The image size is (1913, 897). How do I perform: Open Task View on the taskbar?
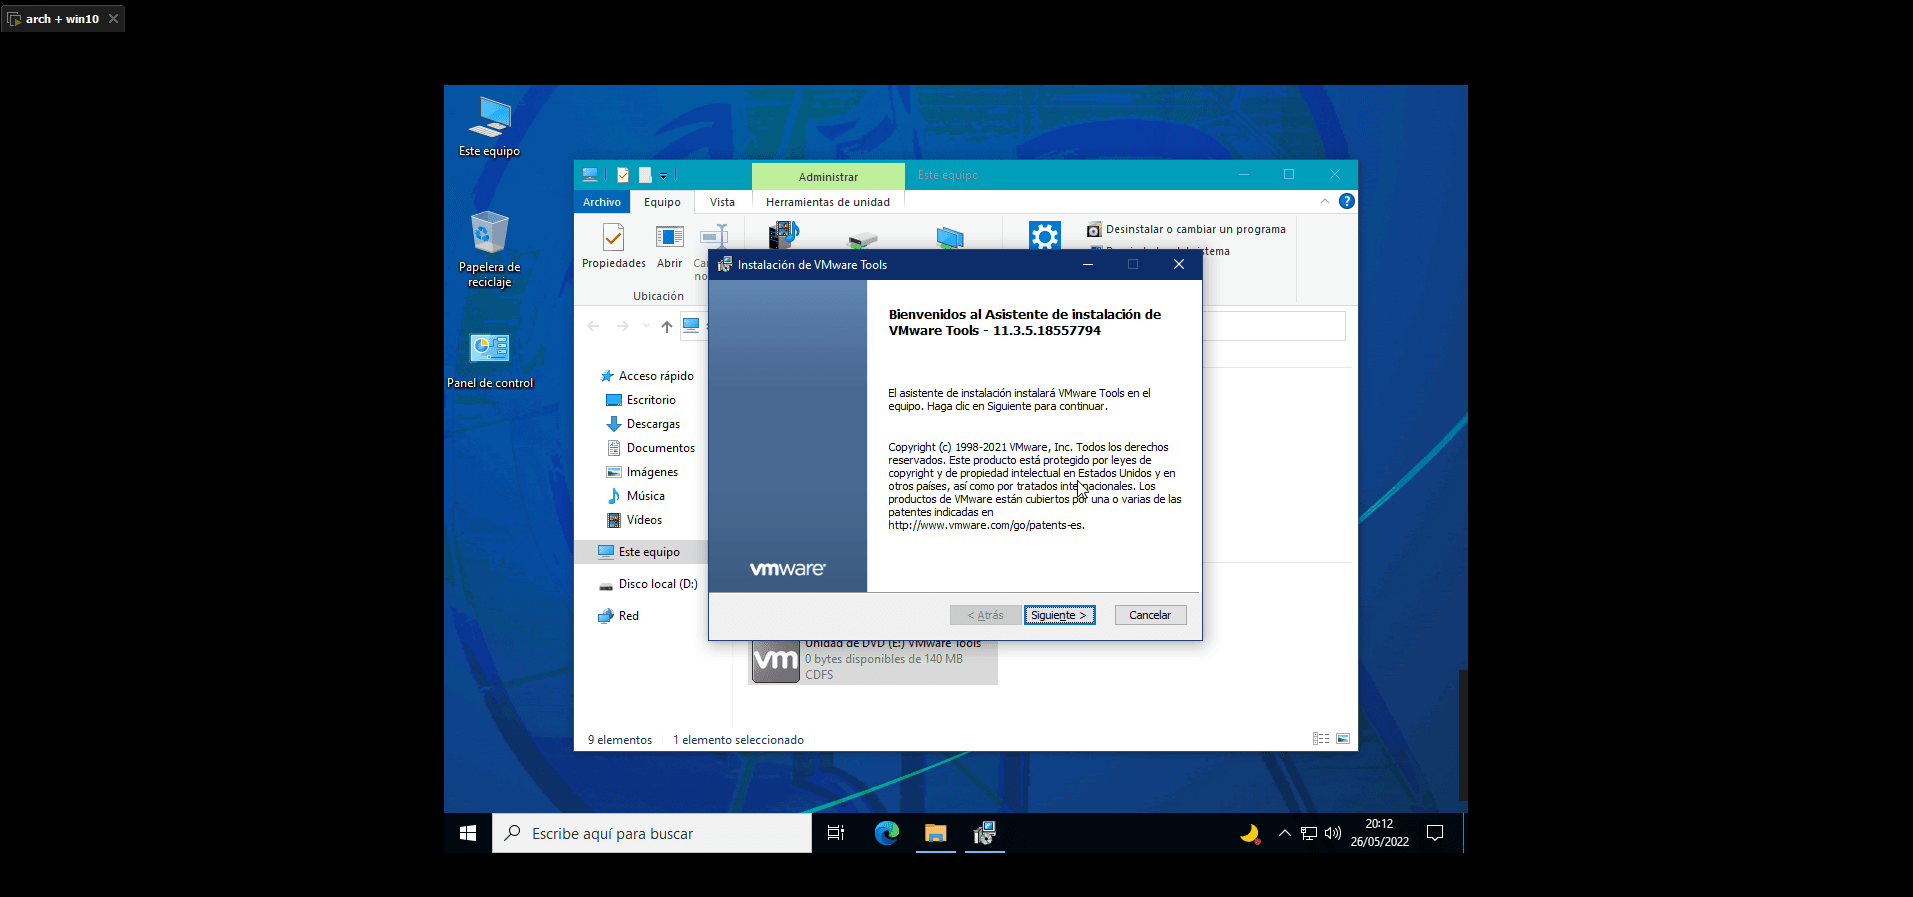point(836,833)
